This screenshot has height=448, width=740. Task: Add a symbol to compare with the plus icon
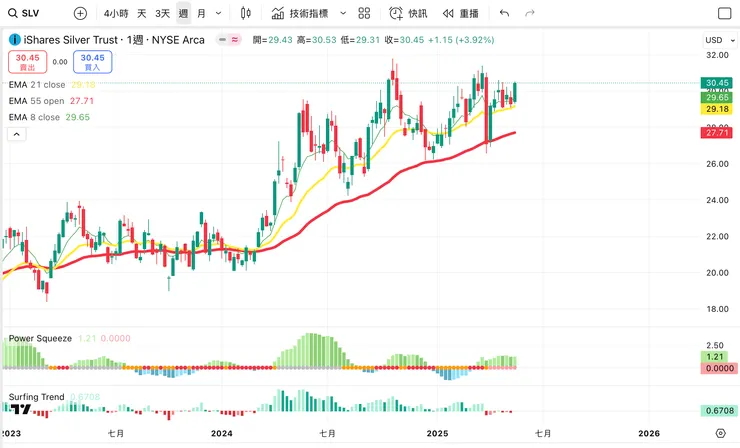point(80,13)
